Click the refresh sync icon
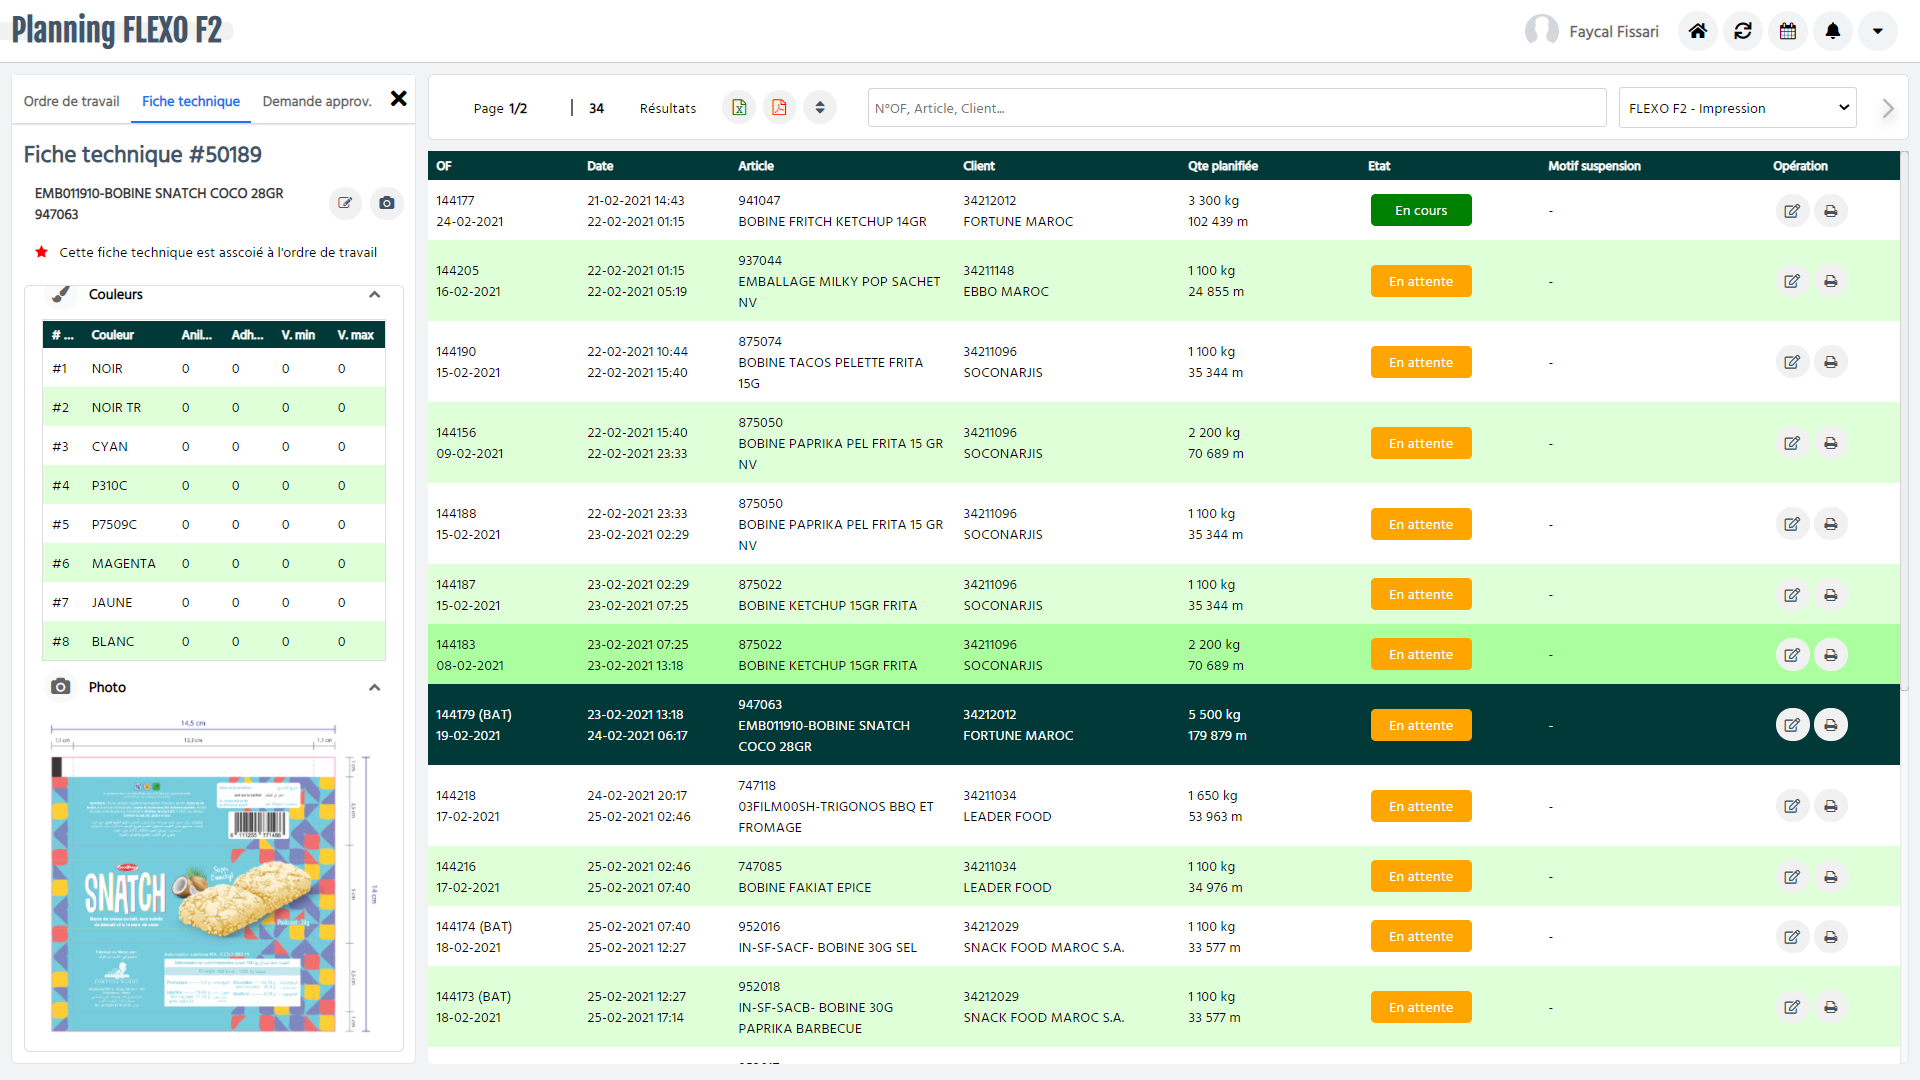 tap(1743, 31)
